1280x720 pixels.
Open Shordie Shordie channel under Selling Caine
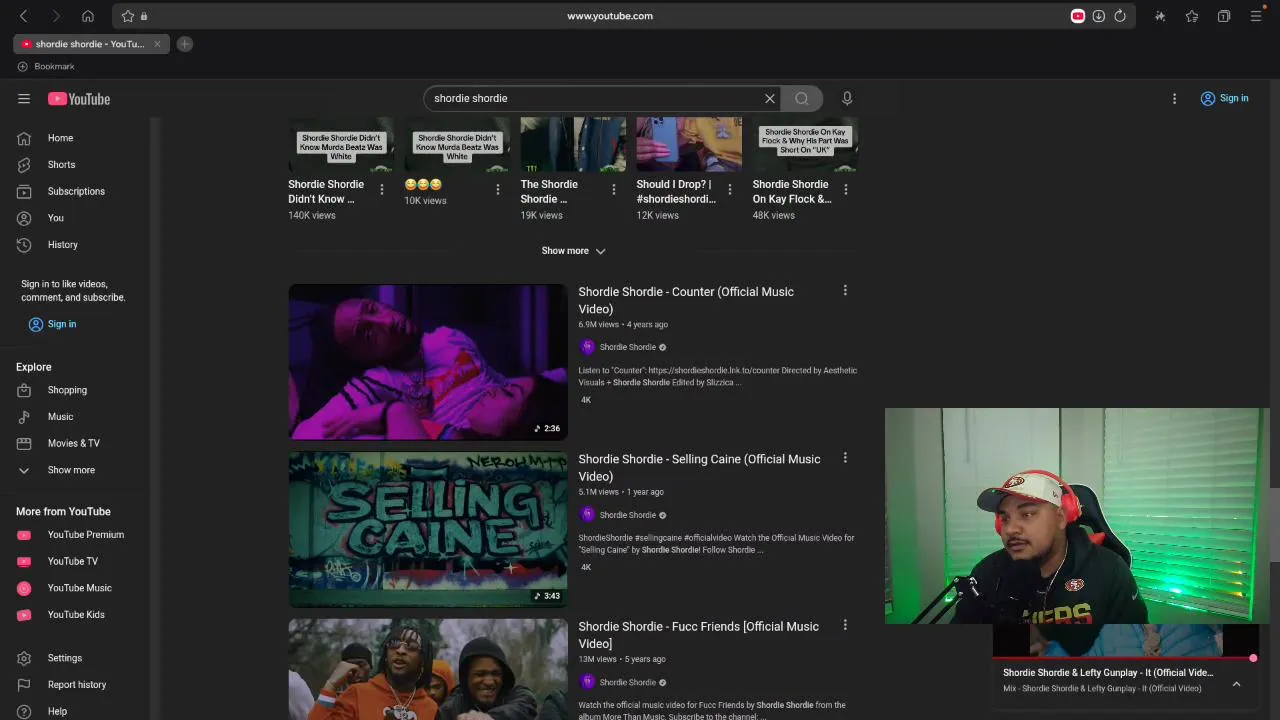[627, 515]
